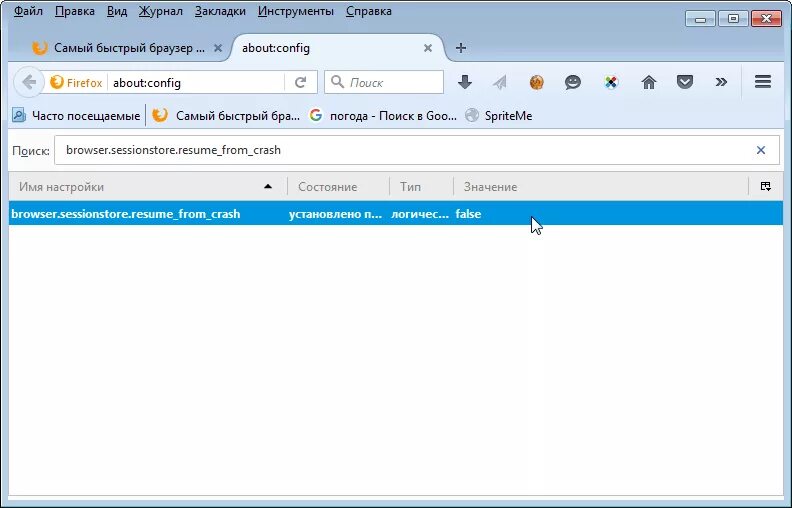Image resolution: width=792 pixels, height=508 pixels.
Task: Open the SpriteMe bookmark
Action: pos(499,116)
